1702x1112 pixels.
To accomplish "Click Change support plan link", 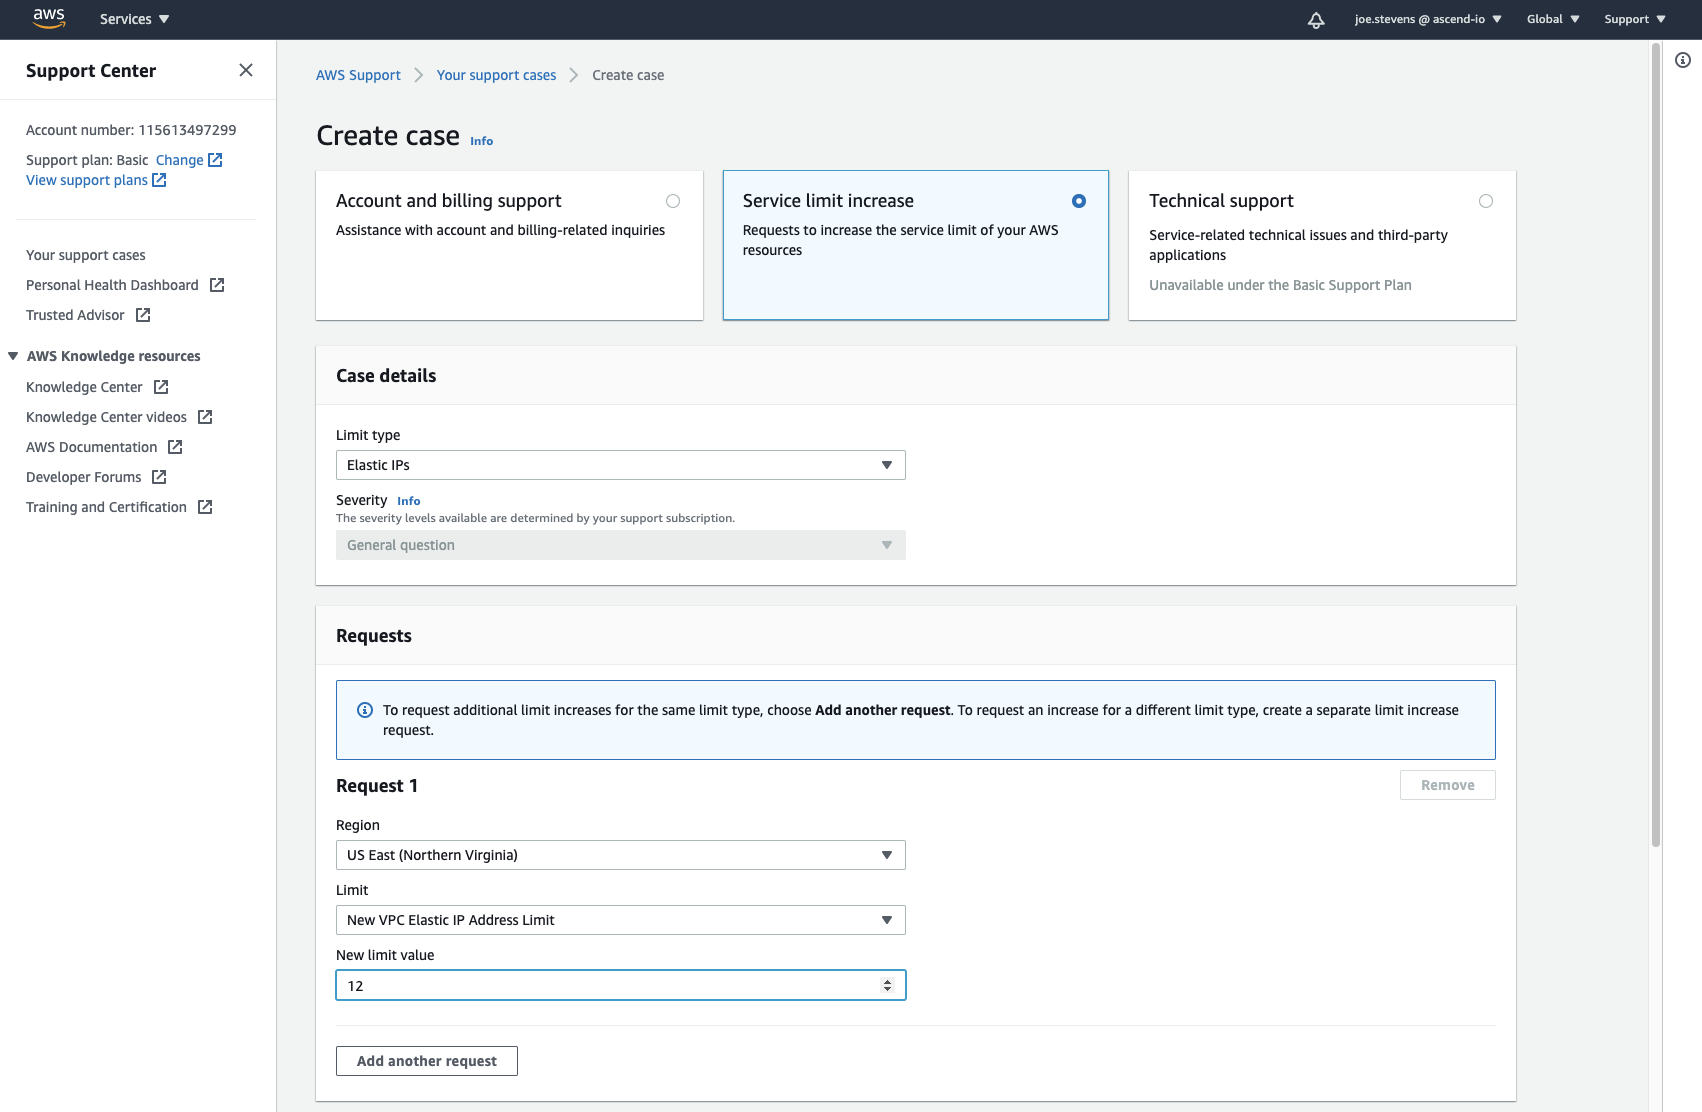I will (179, 160).
